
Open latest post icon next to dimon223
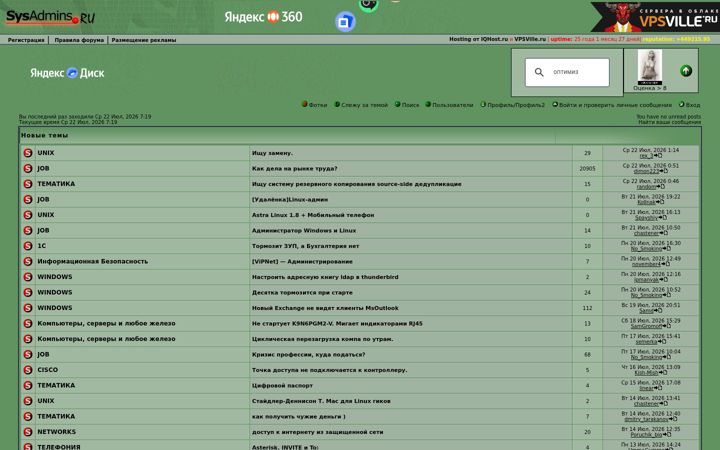click(664, 171)
